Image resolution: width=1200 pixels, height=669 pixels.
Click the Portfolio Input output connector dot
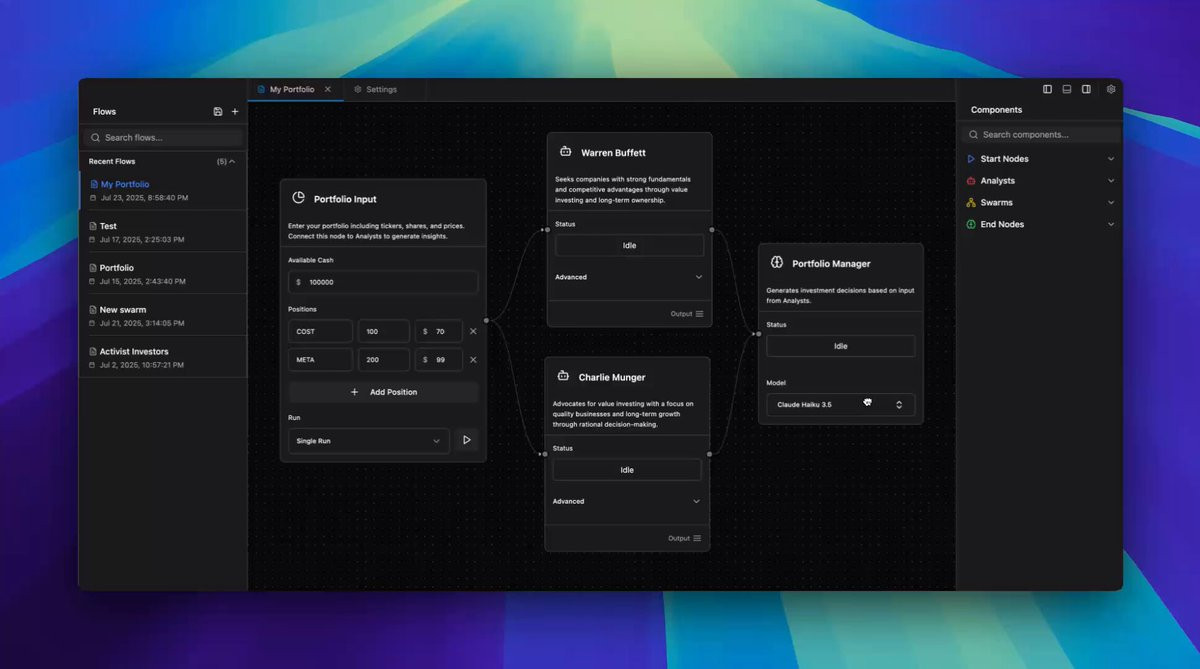[x=486, y=321]
